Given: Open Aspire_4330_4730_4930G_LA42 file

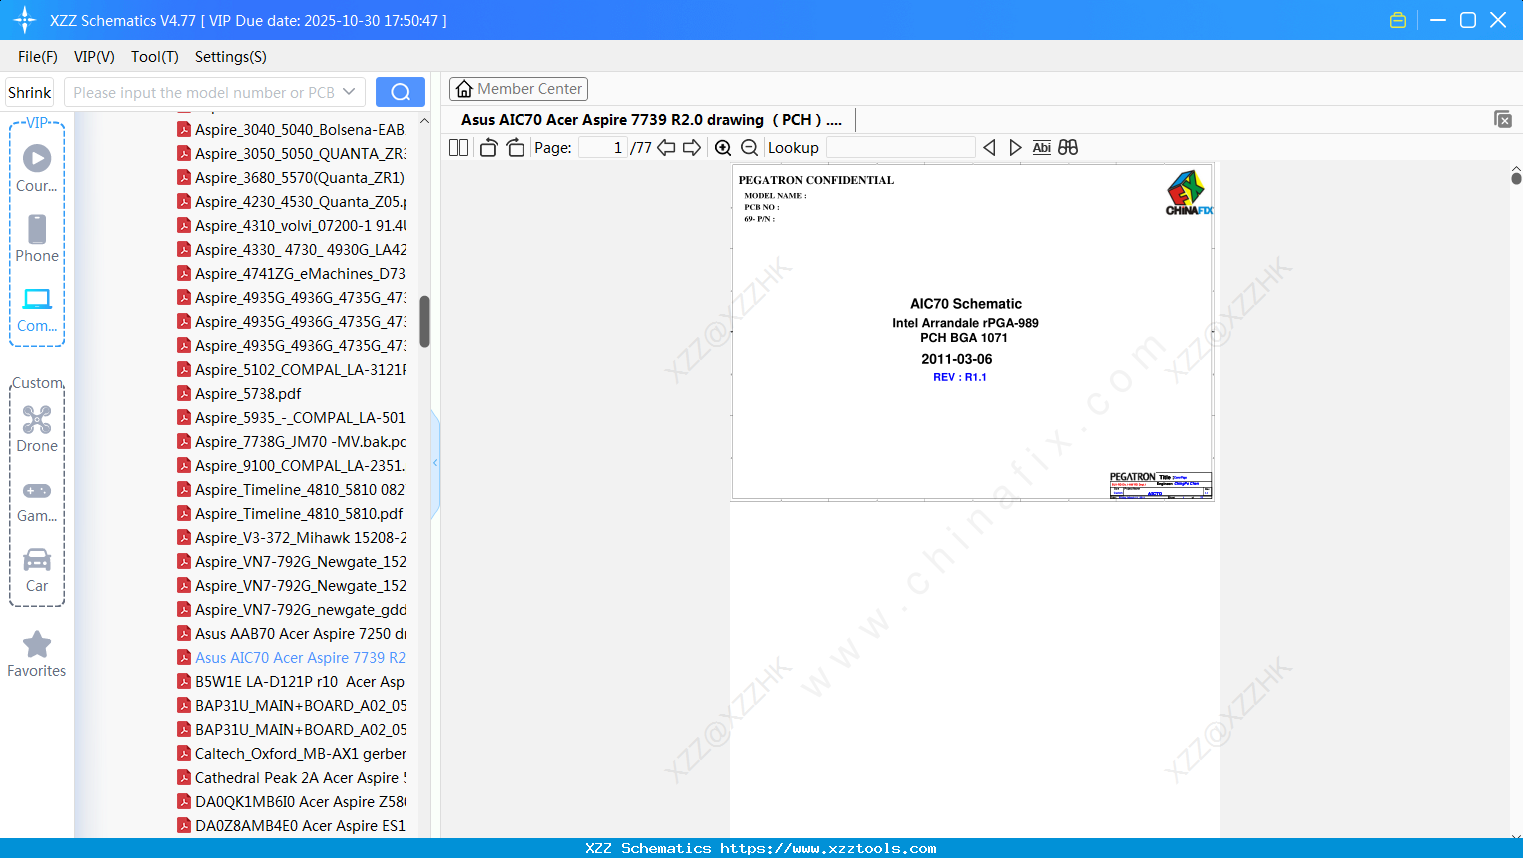Looking at the screenshot, I should tap(292, 249).
